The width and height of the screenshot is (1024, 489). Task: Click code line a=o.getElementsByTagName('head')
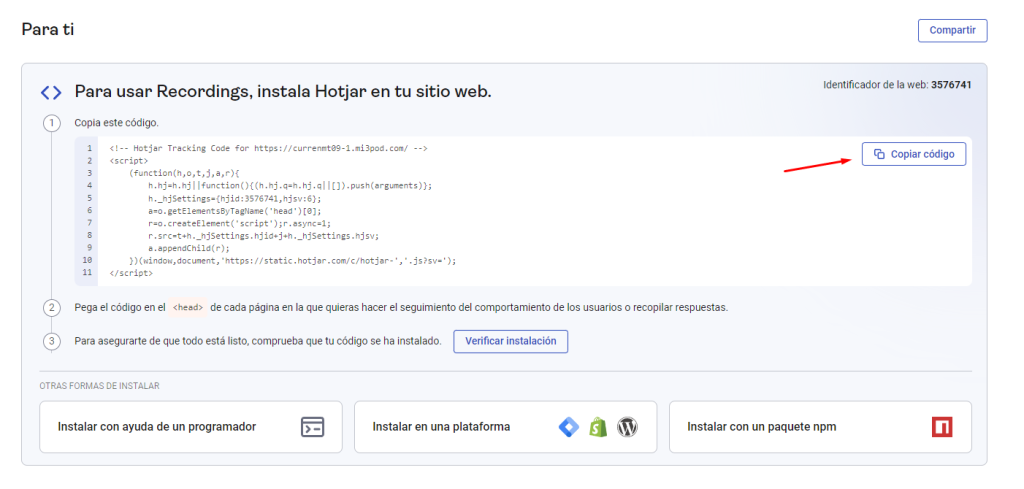point(235,211)
